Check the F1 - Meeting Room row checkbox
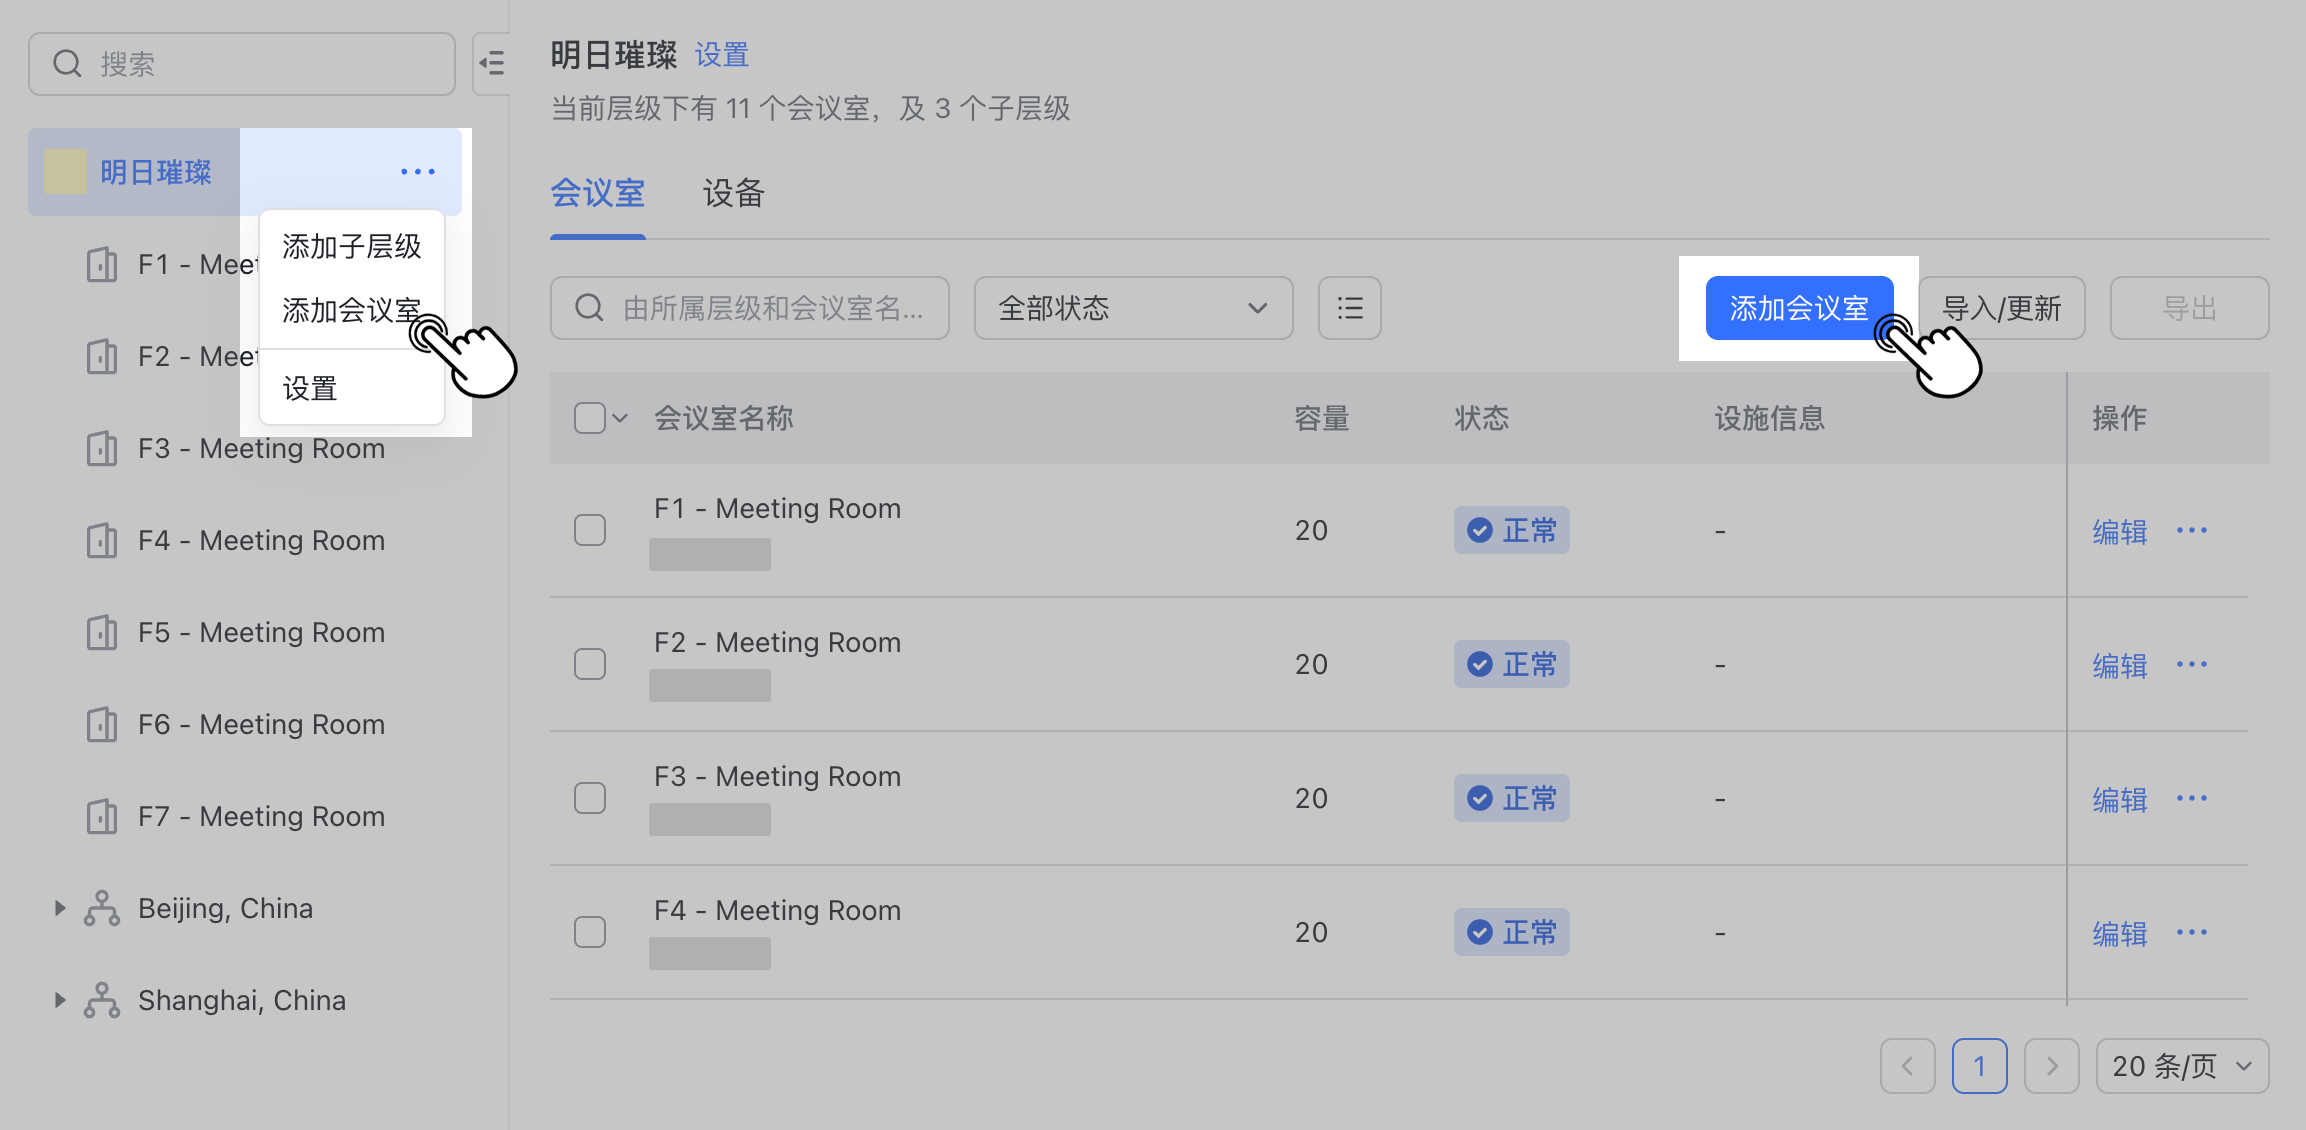 (590, 530)
